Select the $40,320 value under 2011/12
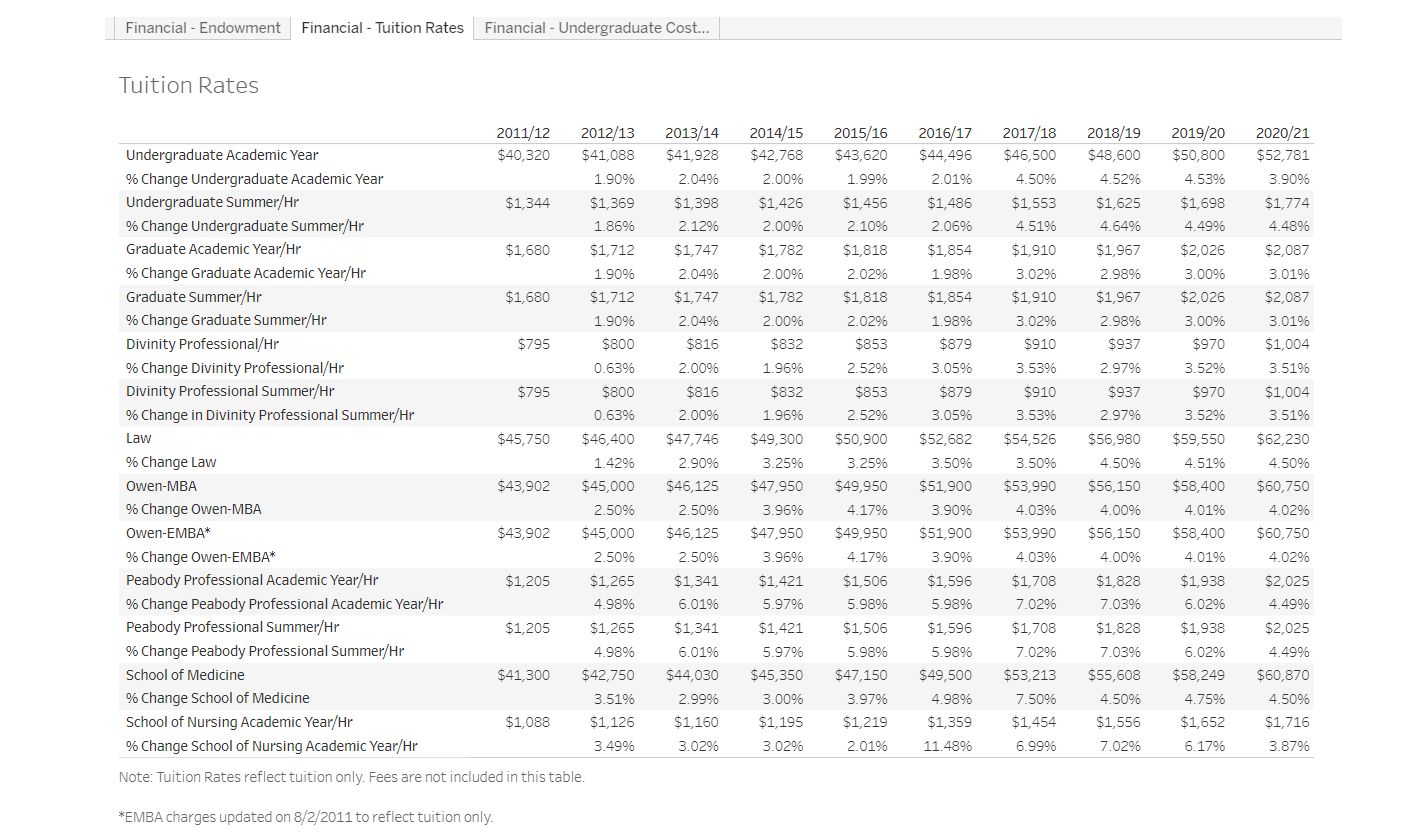1417x835 pixels. click(x=523, y=155)
